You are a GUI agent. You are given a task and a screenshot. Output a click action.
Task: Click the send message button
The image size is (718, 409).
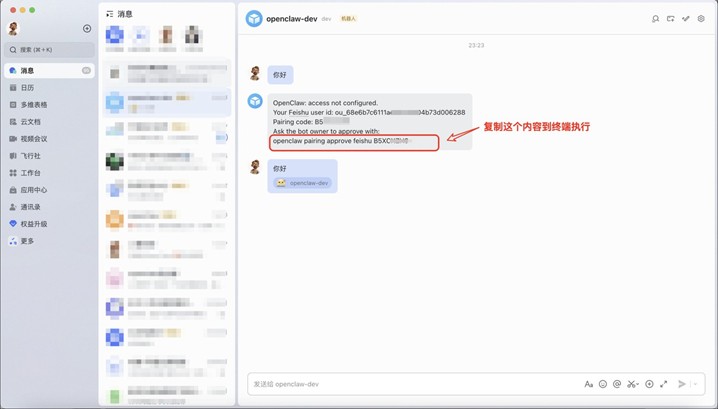click(682, 384)
